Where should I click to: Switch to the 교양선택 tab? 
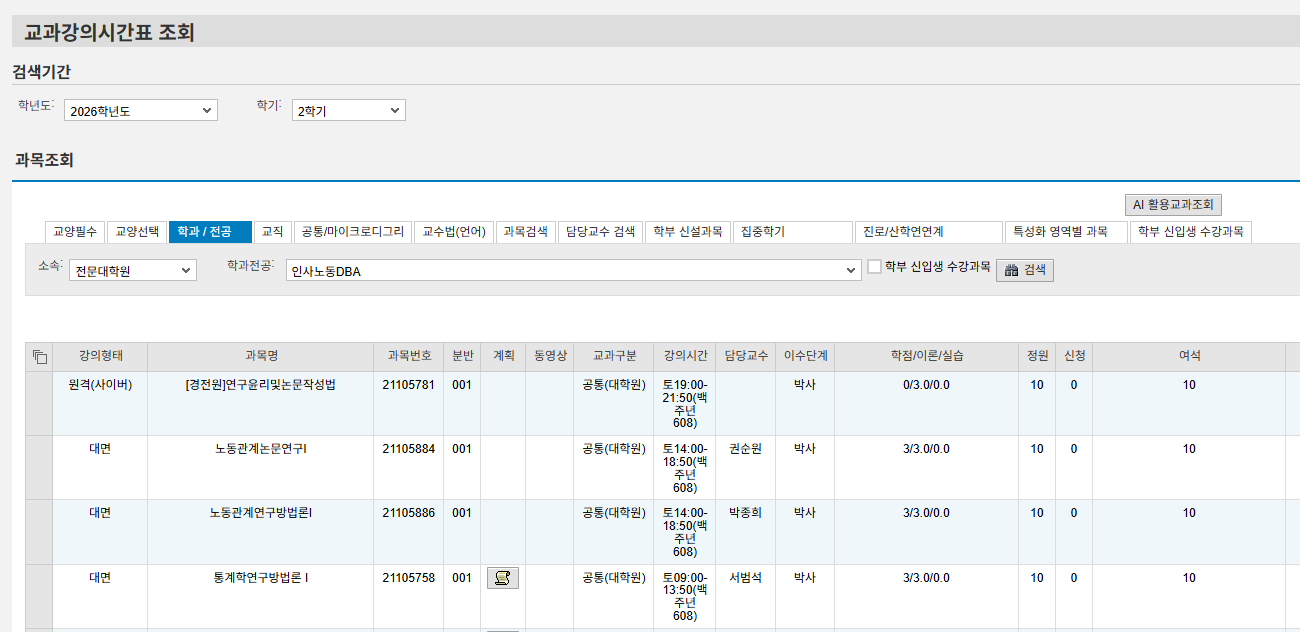coord(137,232)
